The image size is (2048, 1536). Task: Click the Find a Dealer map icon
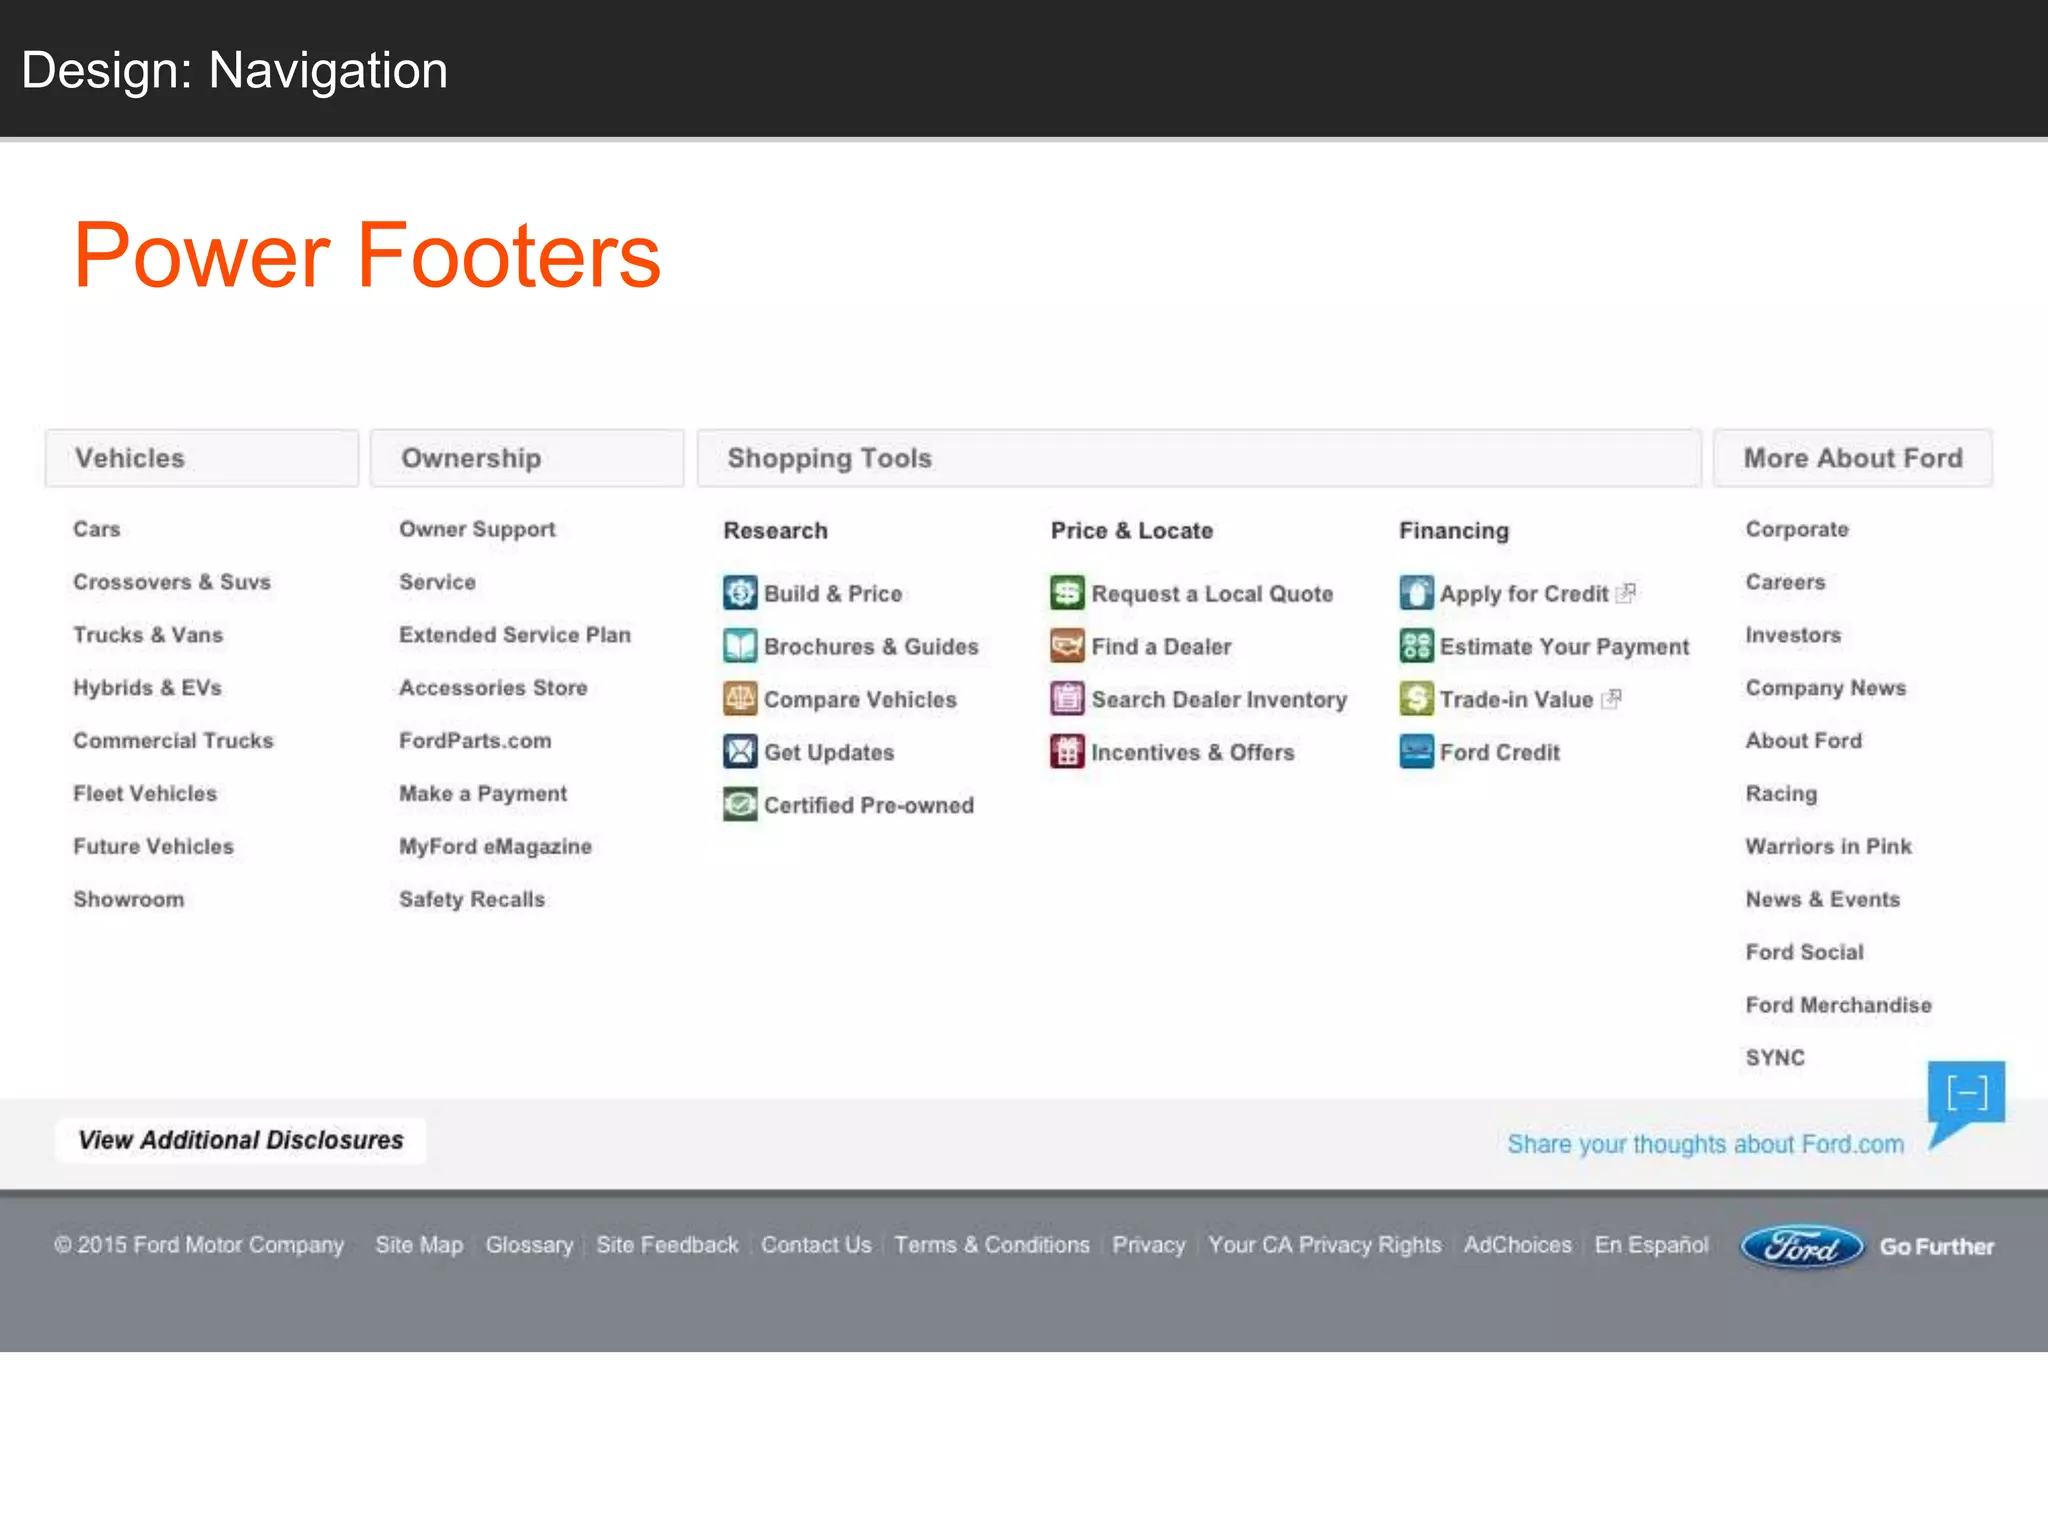[x=1067, y=646]
